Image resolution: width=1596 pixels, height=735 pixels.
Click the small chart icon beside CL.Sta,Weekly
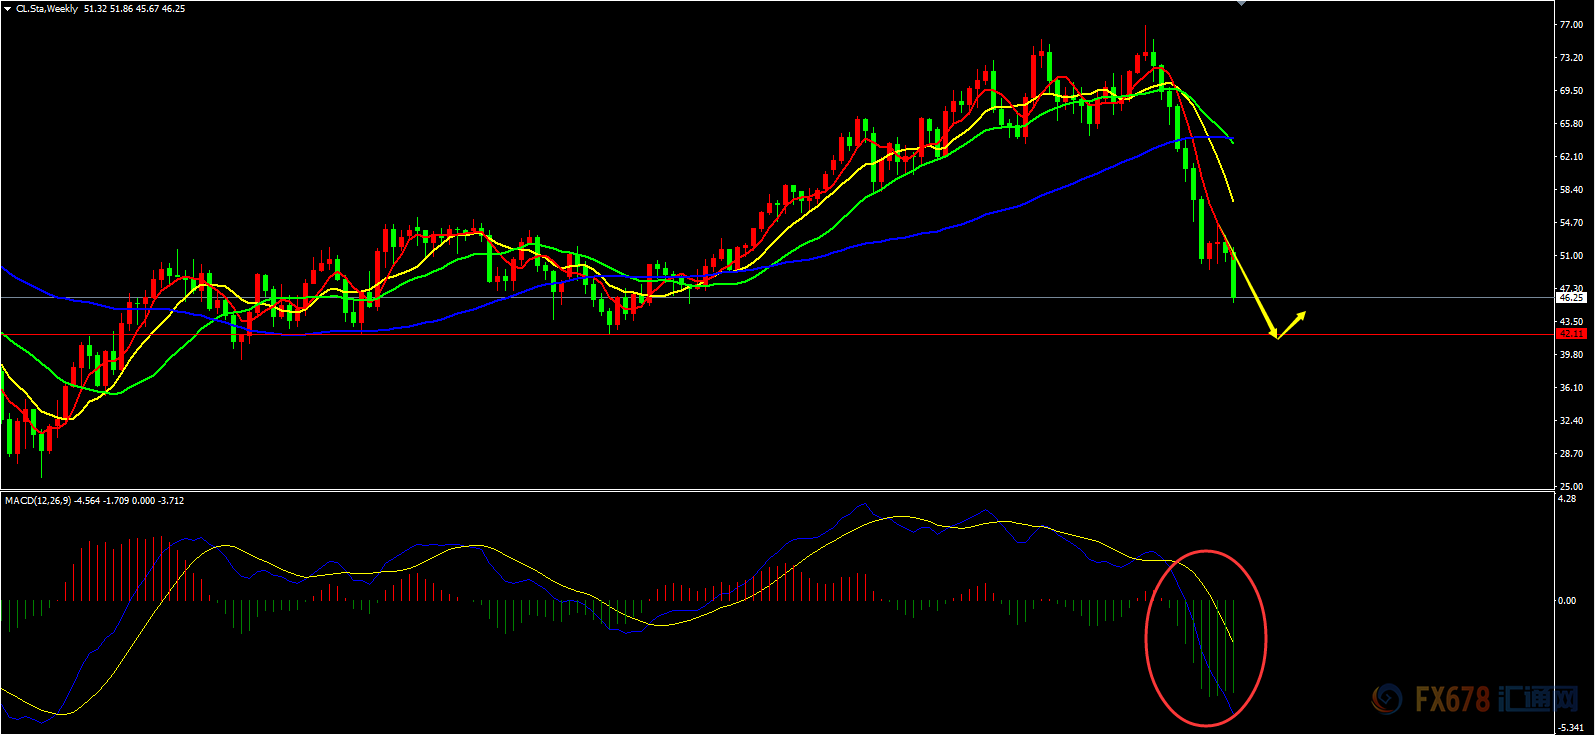tap(8, 8)
